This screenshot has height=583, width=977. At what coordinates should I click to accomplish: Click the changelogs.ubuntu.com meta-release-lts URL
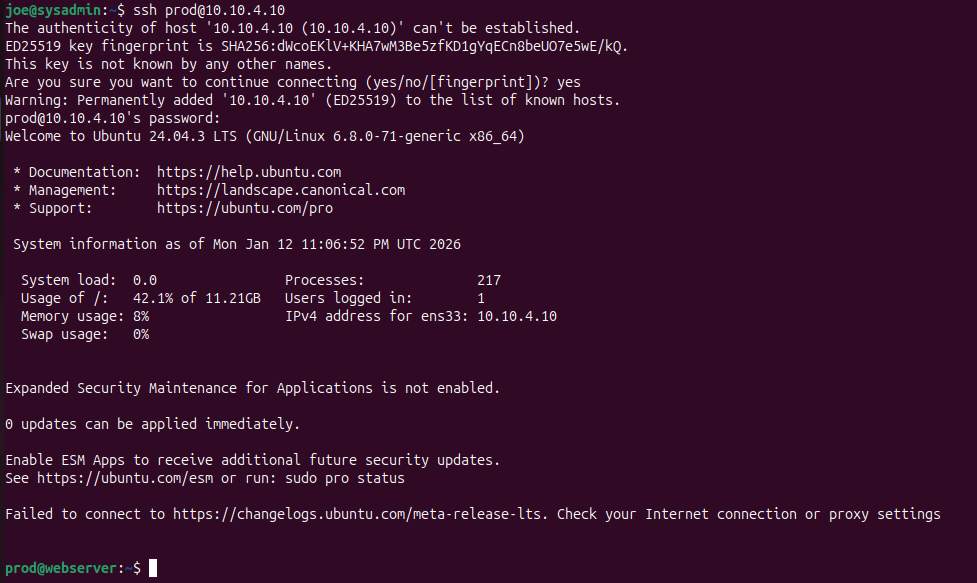[360, 514]
